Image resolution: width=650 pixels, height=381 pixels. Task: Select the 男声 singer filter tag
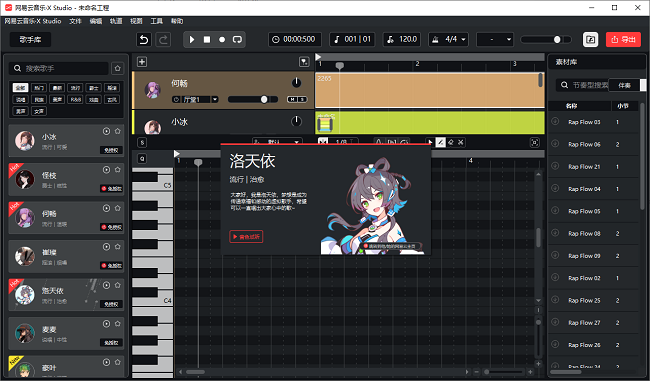pos(20,111)
